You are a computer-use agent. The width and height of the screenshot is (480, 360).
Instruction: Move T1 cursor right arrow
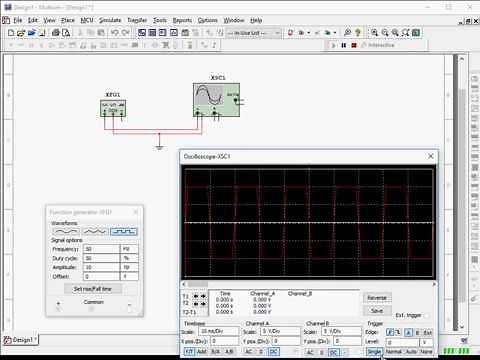[203, 296]
